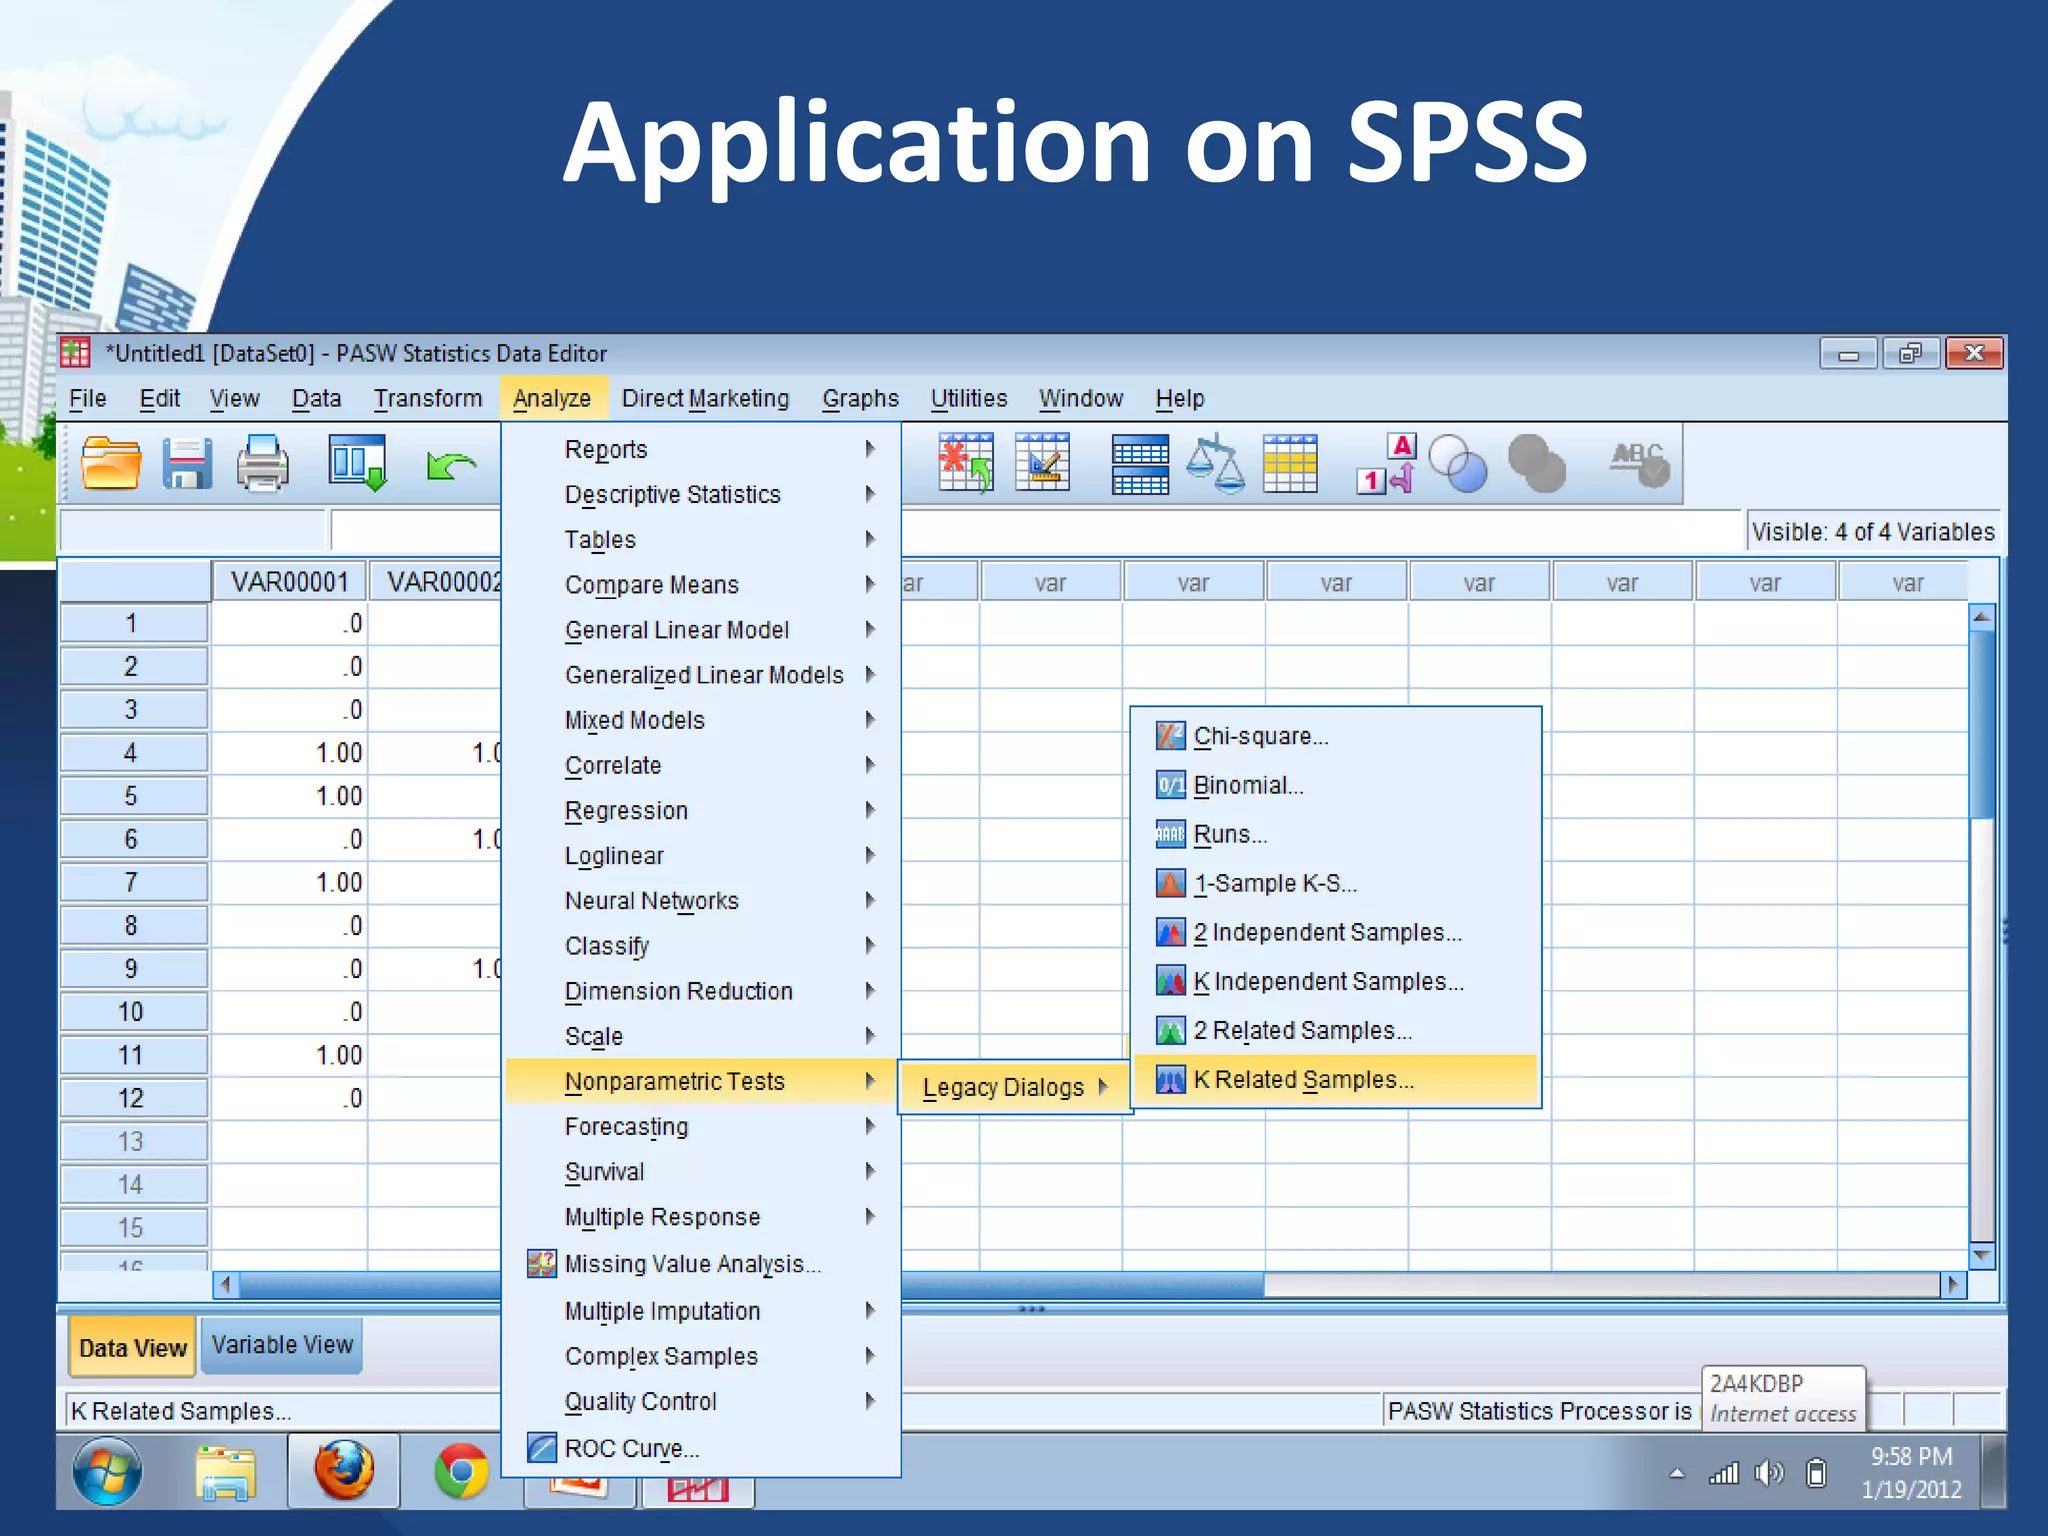Viewport: 2048px width, 1536px height.
Task: Click the Save floppy disk toolbar icon
Action: pyautogui.click(x=187, y=464)
